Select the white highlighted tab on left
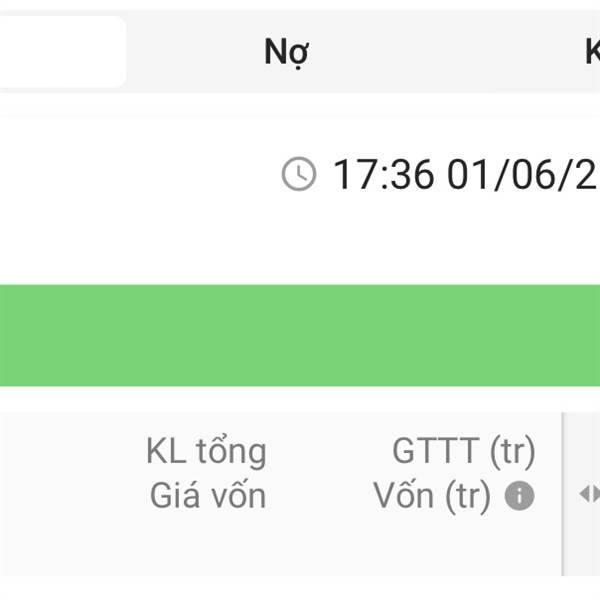The height and width of the screenshot is (600, 600). 61,52
